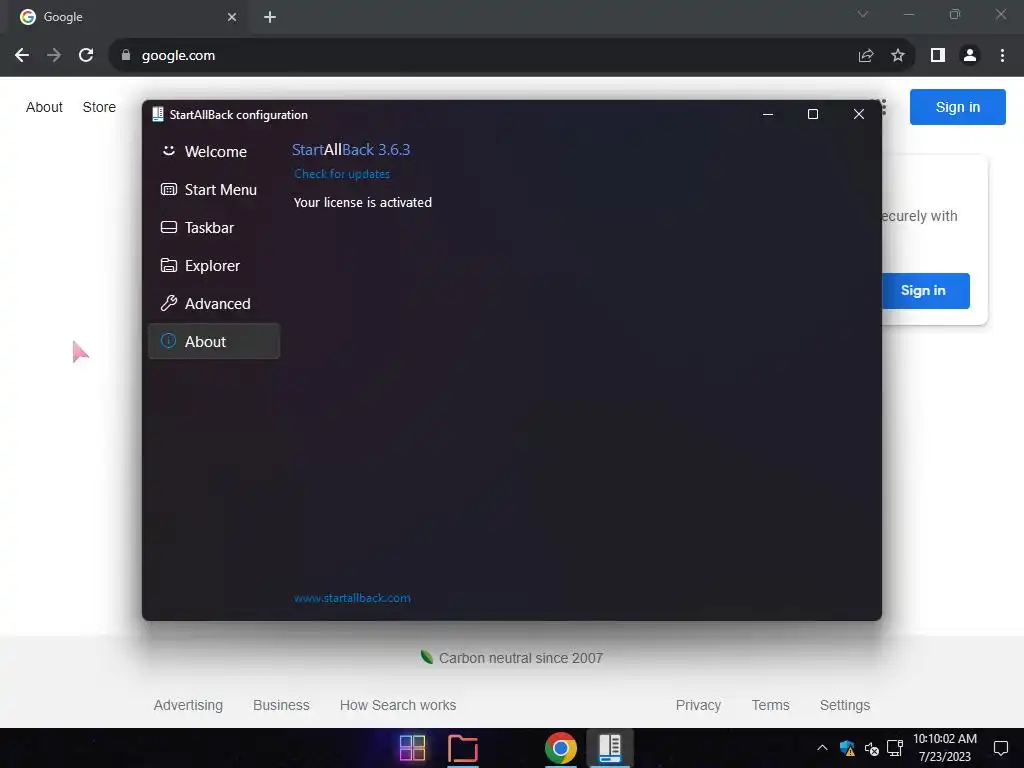Click the Advanced wrench icon
1024x768 pixels.
168,303
